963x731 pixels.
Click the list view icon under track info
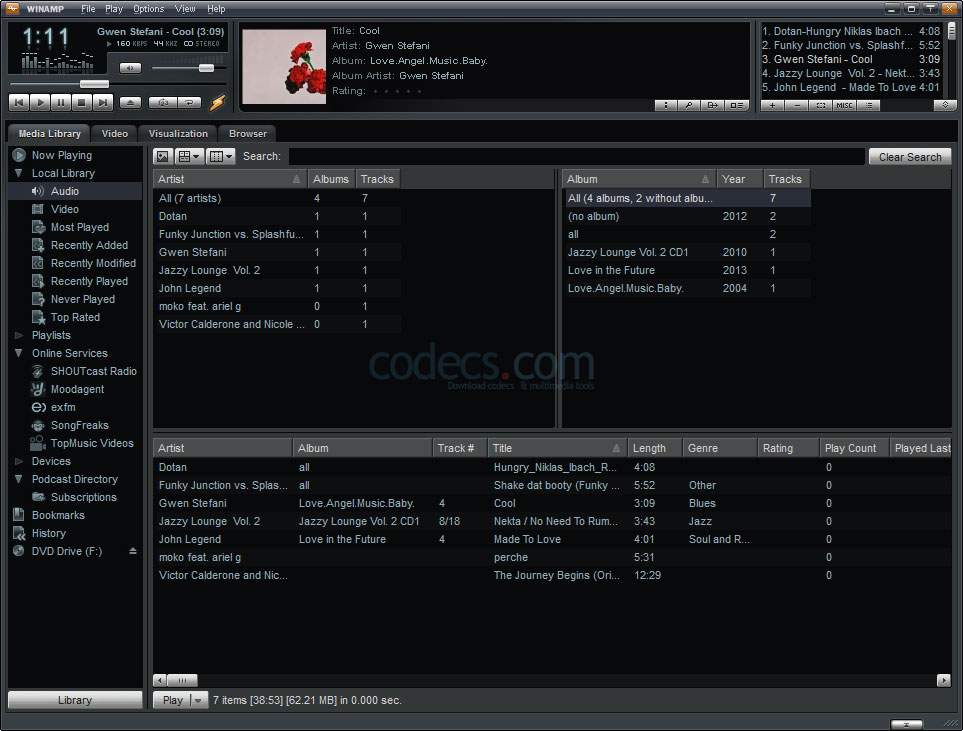(x=736, y=106)
